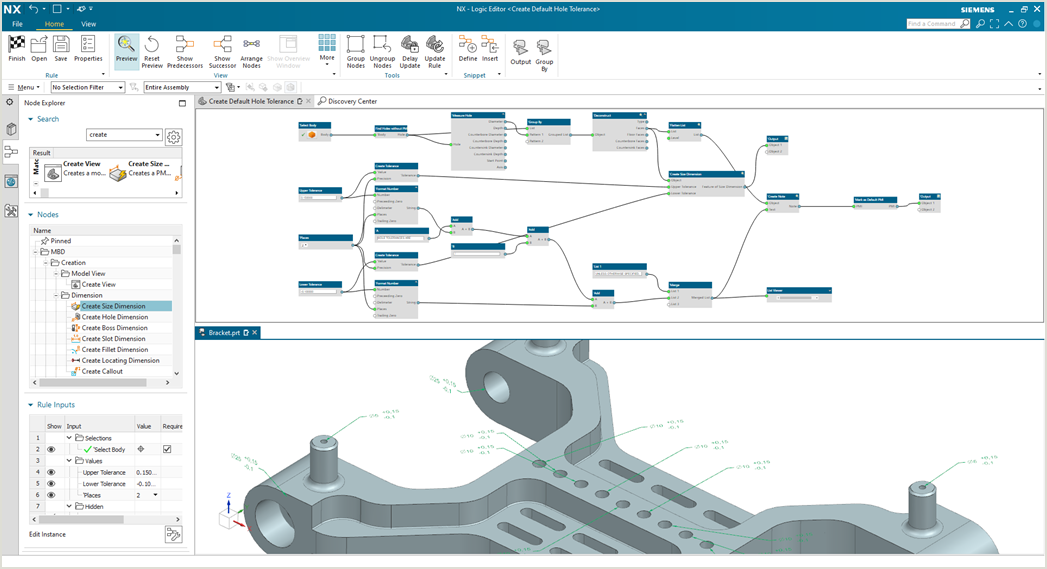Select Create Hole Dimension node
Image resolution: width=1047 pixels, height=569 pixels.
click(x=115, y=317)
